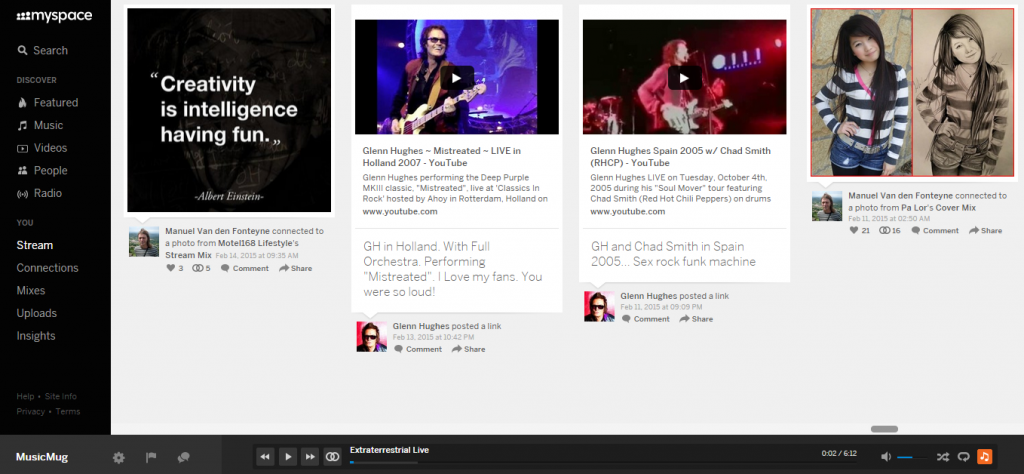Comment on the Glenn Hughes Spain 2005 post

point(646,319)
